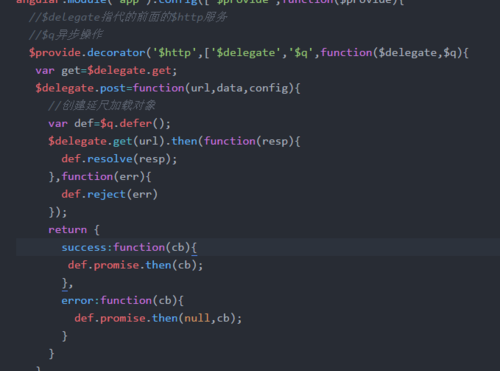This screenshot has height=371, width=500.
Task: Click the highlighted success:function(cb) line
Action: coord(258,247)
